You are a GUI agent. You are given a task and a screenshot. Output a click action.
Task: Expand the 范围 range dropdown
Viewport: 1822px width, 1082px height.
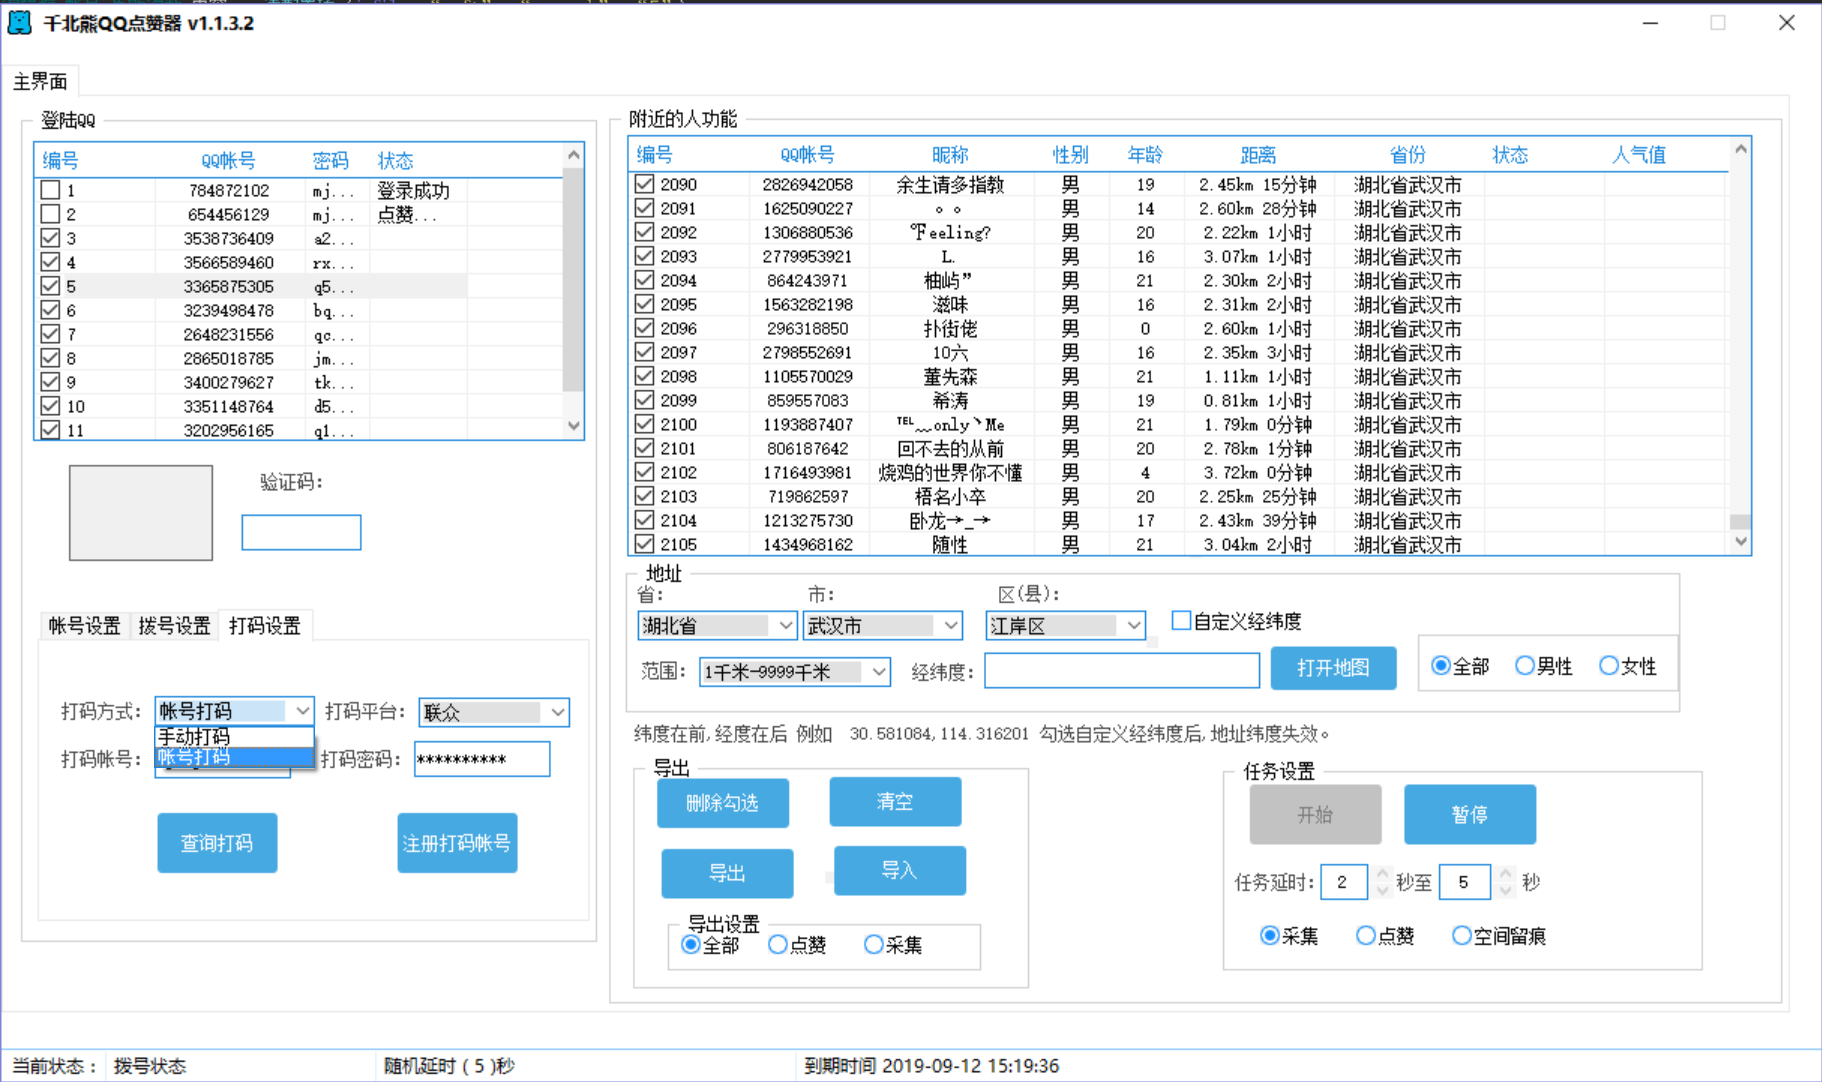(795, 672)
